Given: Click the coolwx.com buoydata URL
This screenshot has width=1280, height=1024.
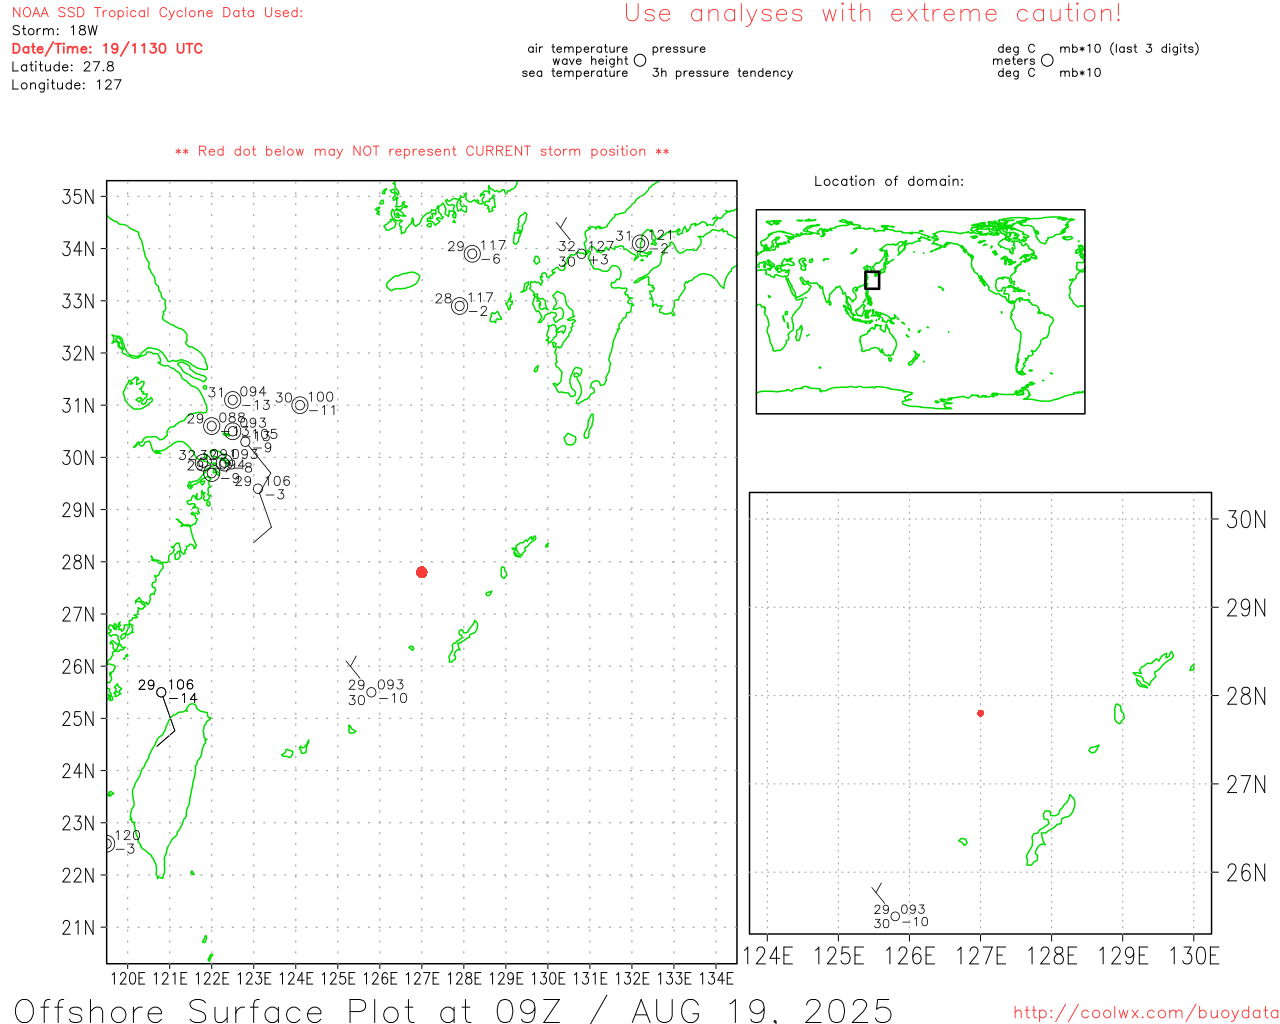Looking at the screenshot, I should coord(1146,1013).
